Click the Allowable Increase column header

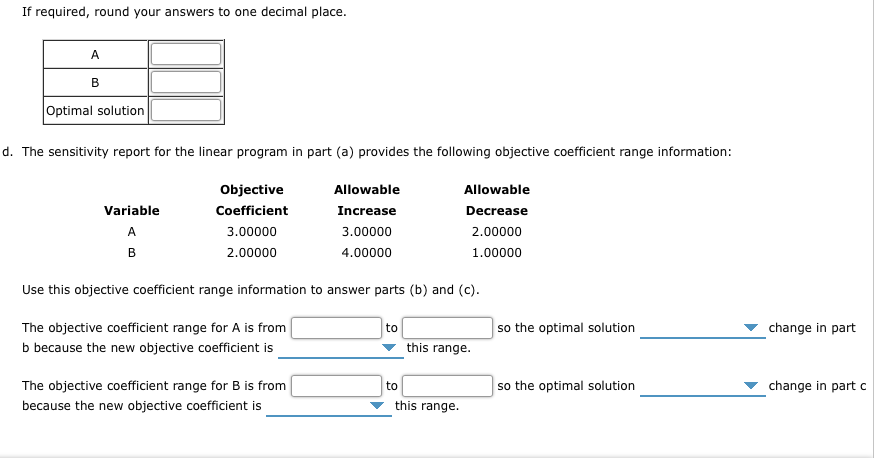(367, 200)
